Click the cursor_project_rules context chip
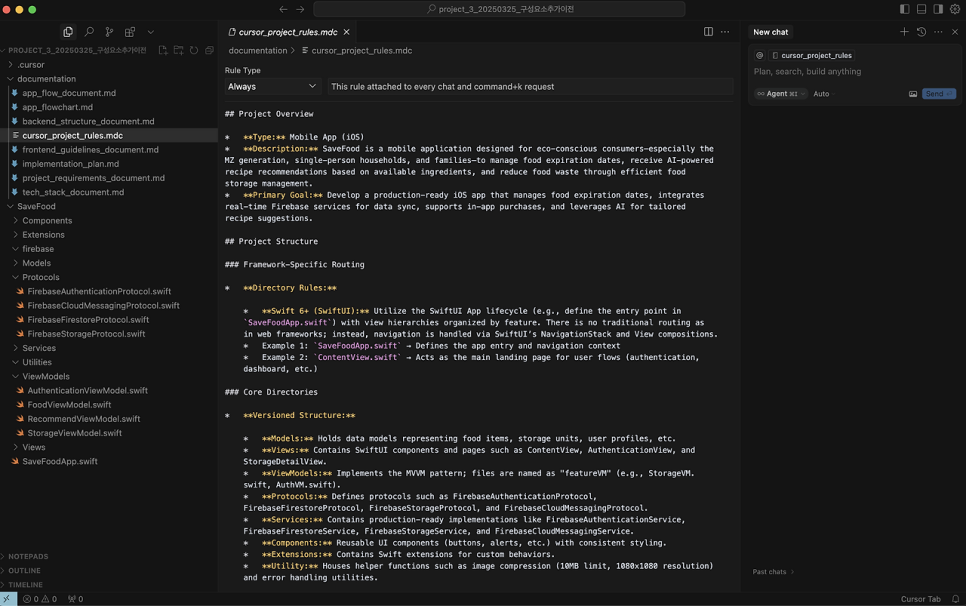The image size is (966, 606). 811,55
